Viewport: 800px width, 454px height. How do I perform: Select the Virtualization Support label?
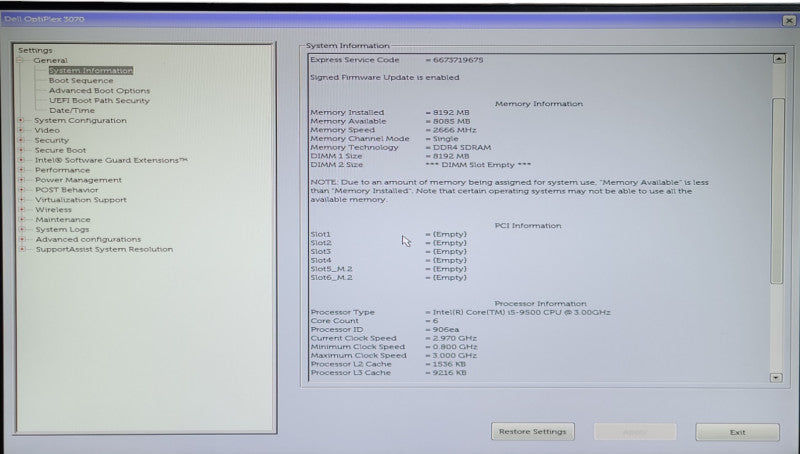[81, 200]
